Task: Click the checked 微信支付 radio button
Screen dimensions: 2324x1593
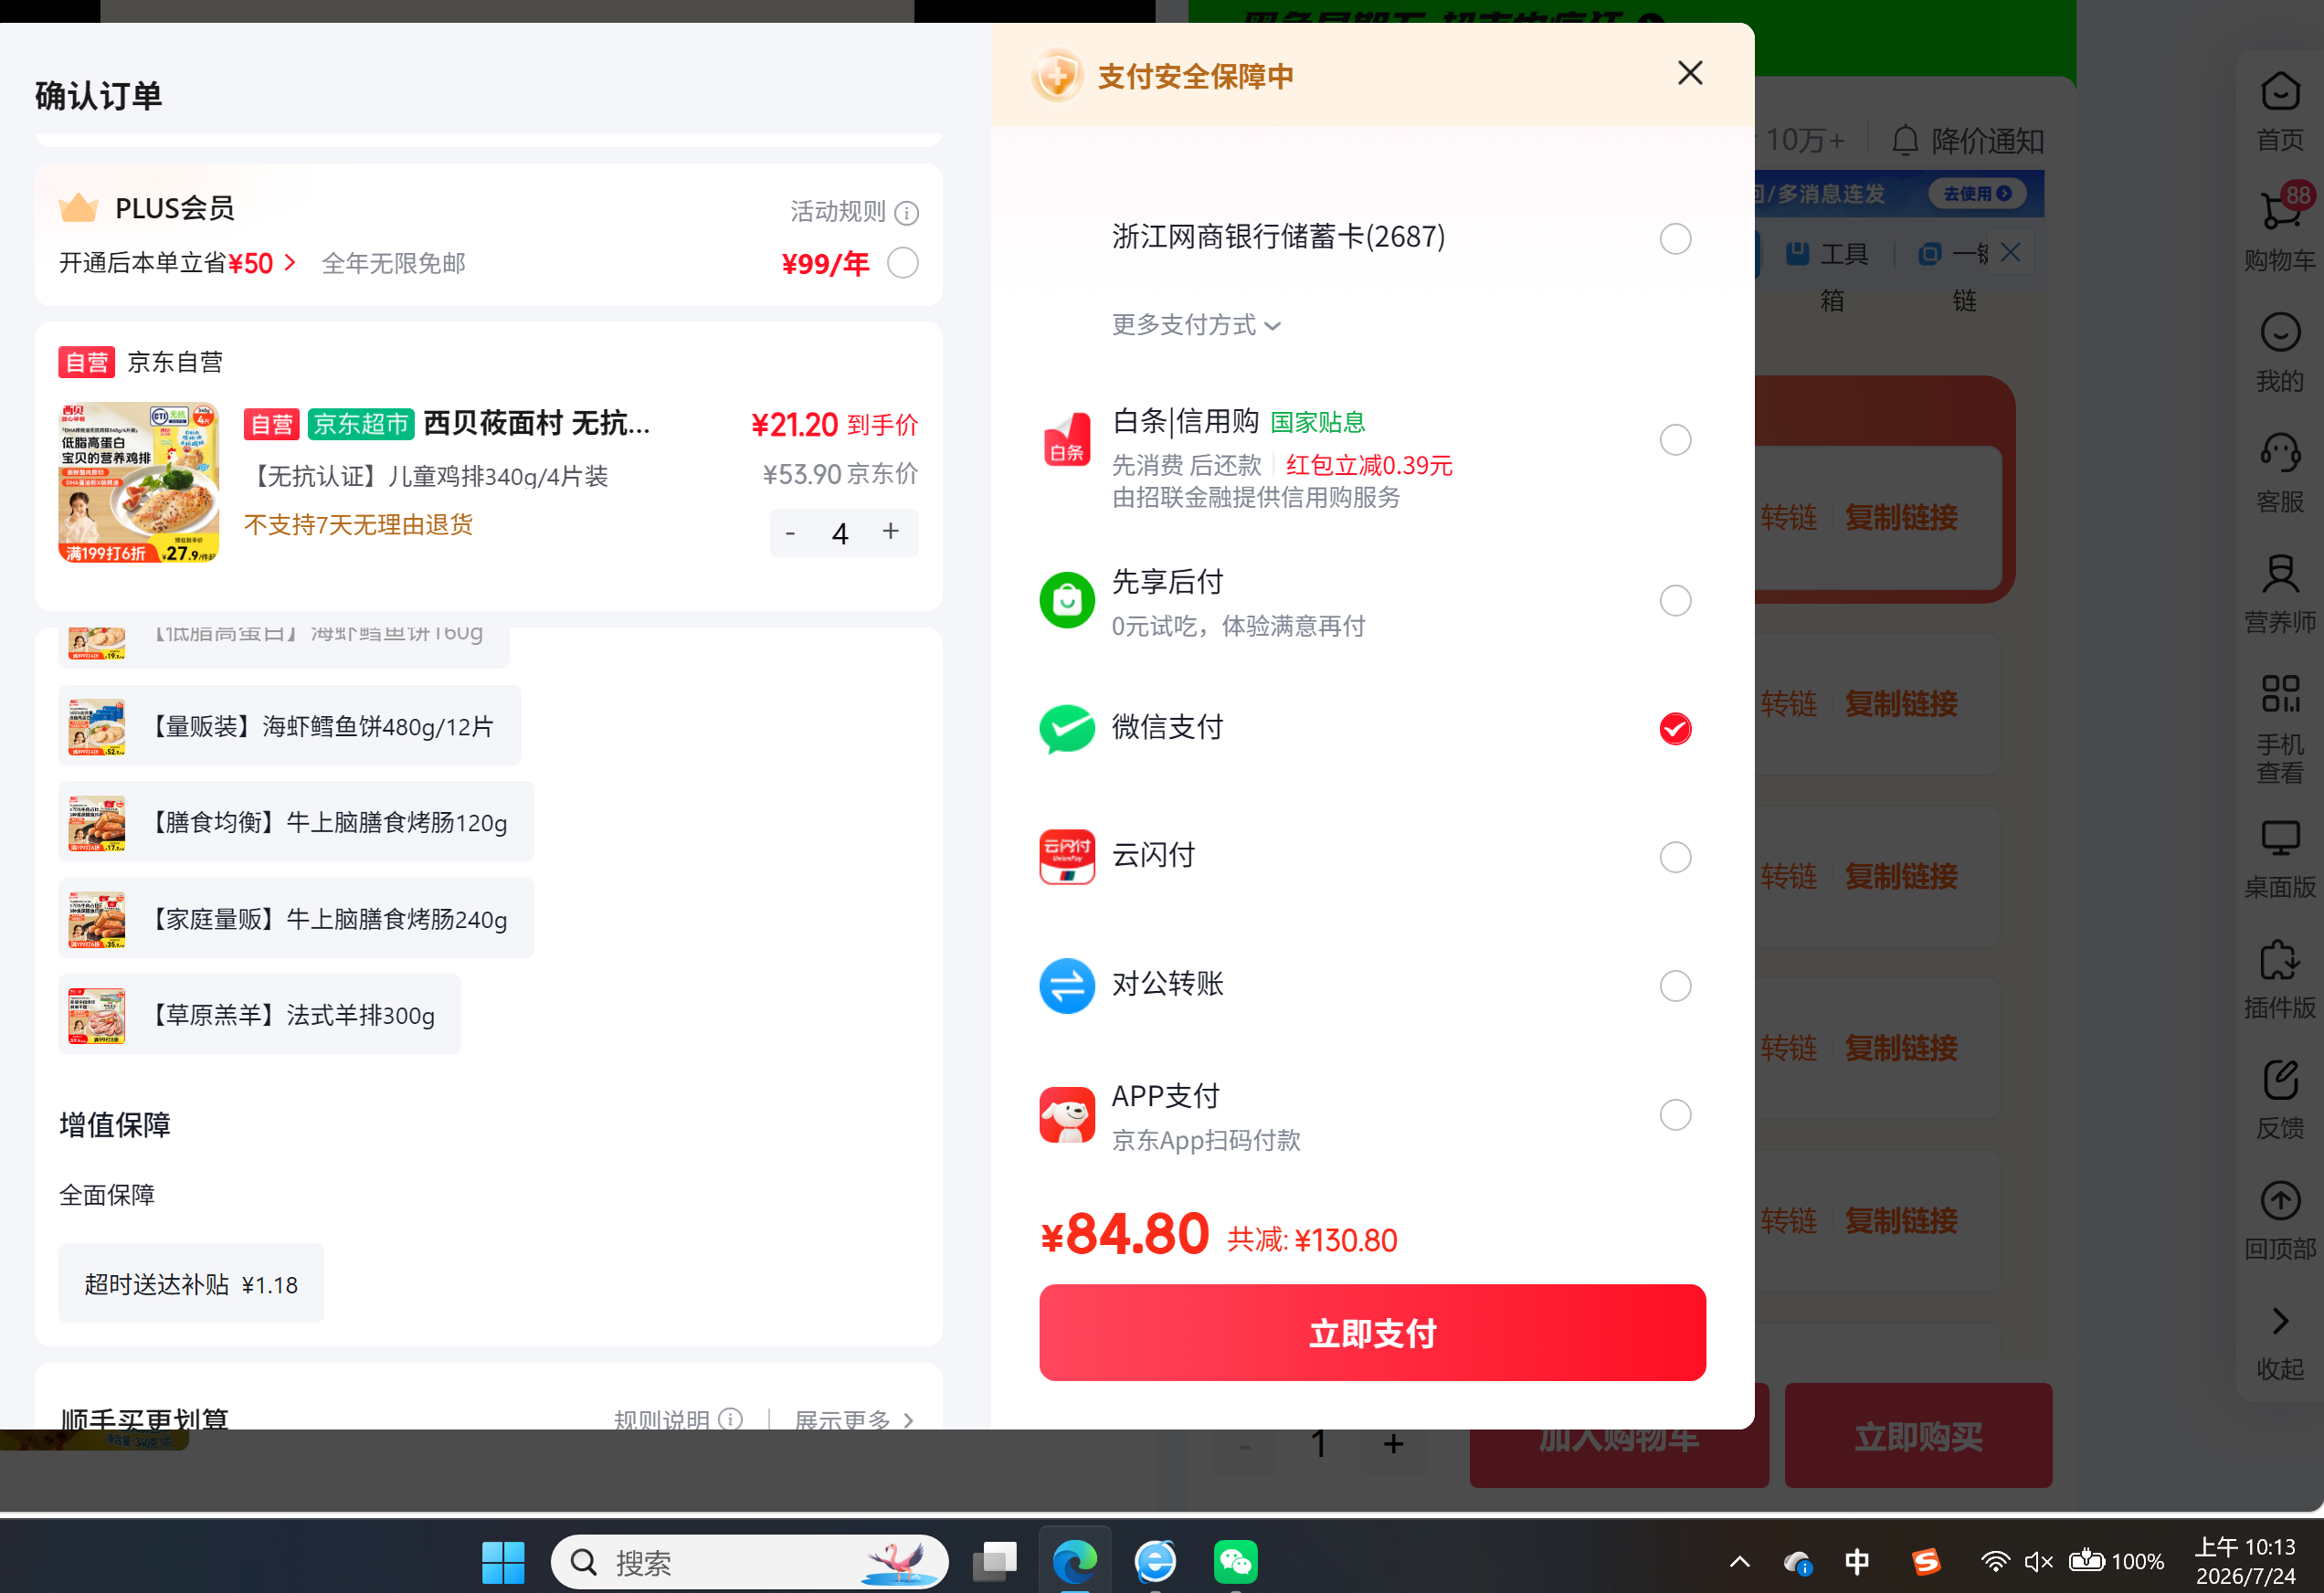Action: pos(1675,729)
